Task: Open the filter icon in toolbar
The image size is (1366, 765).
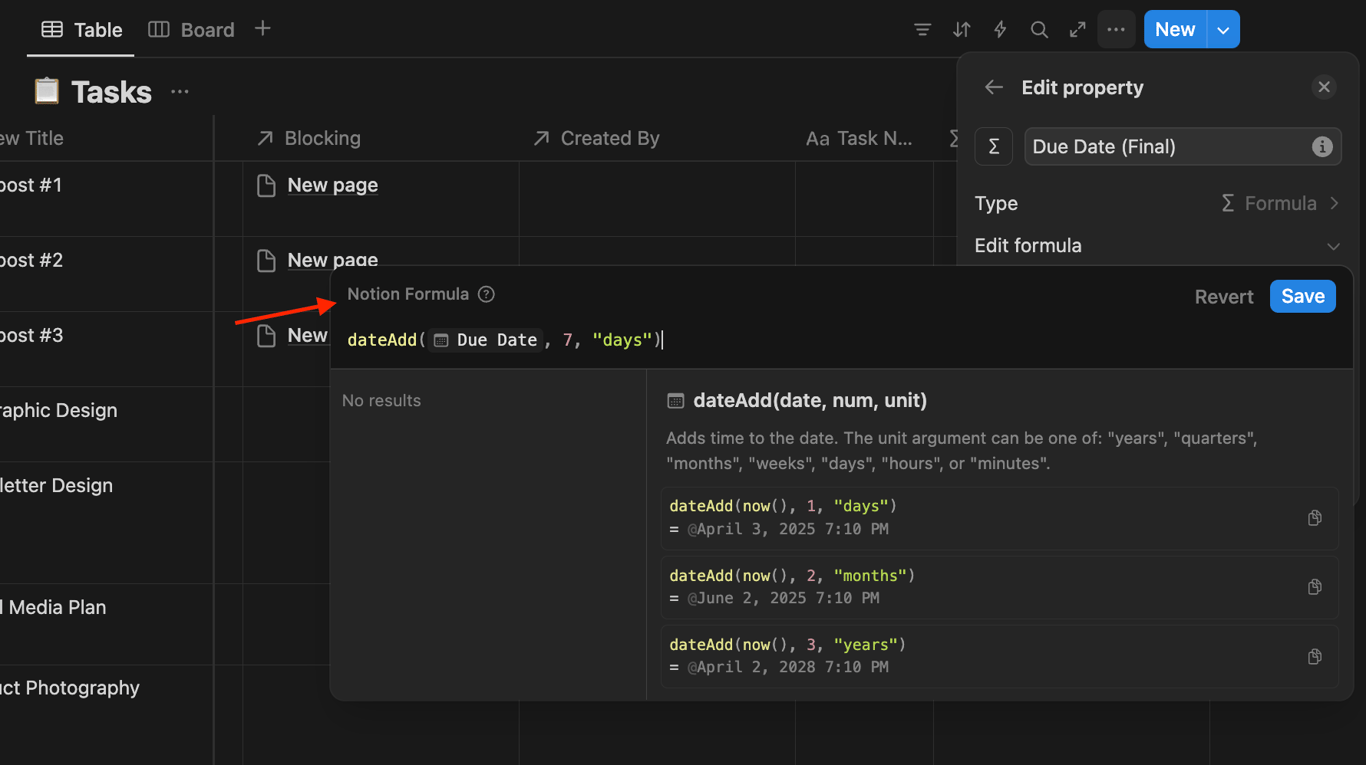Action: [x=922, y=30]
